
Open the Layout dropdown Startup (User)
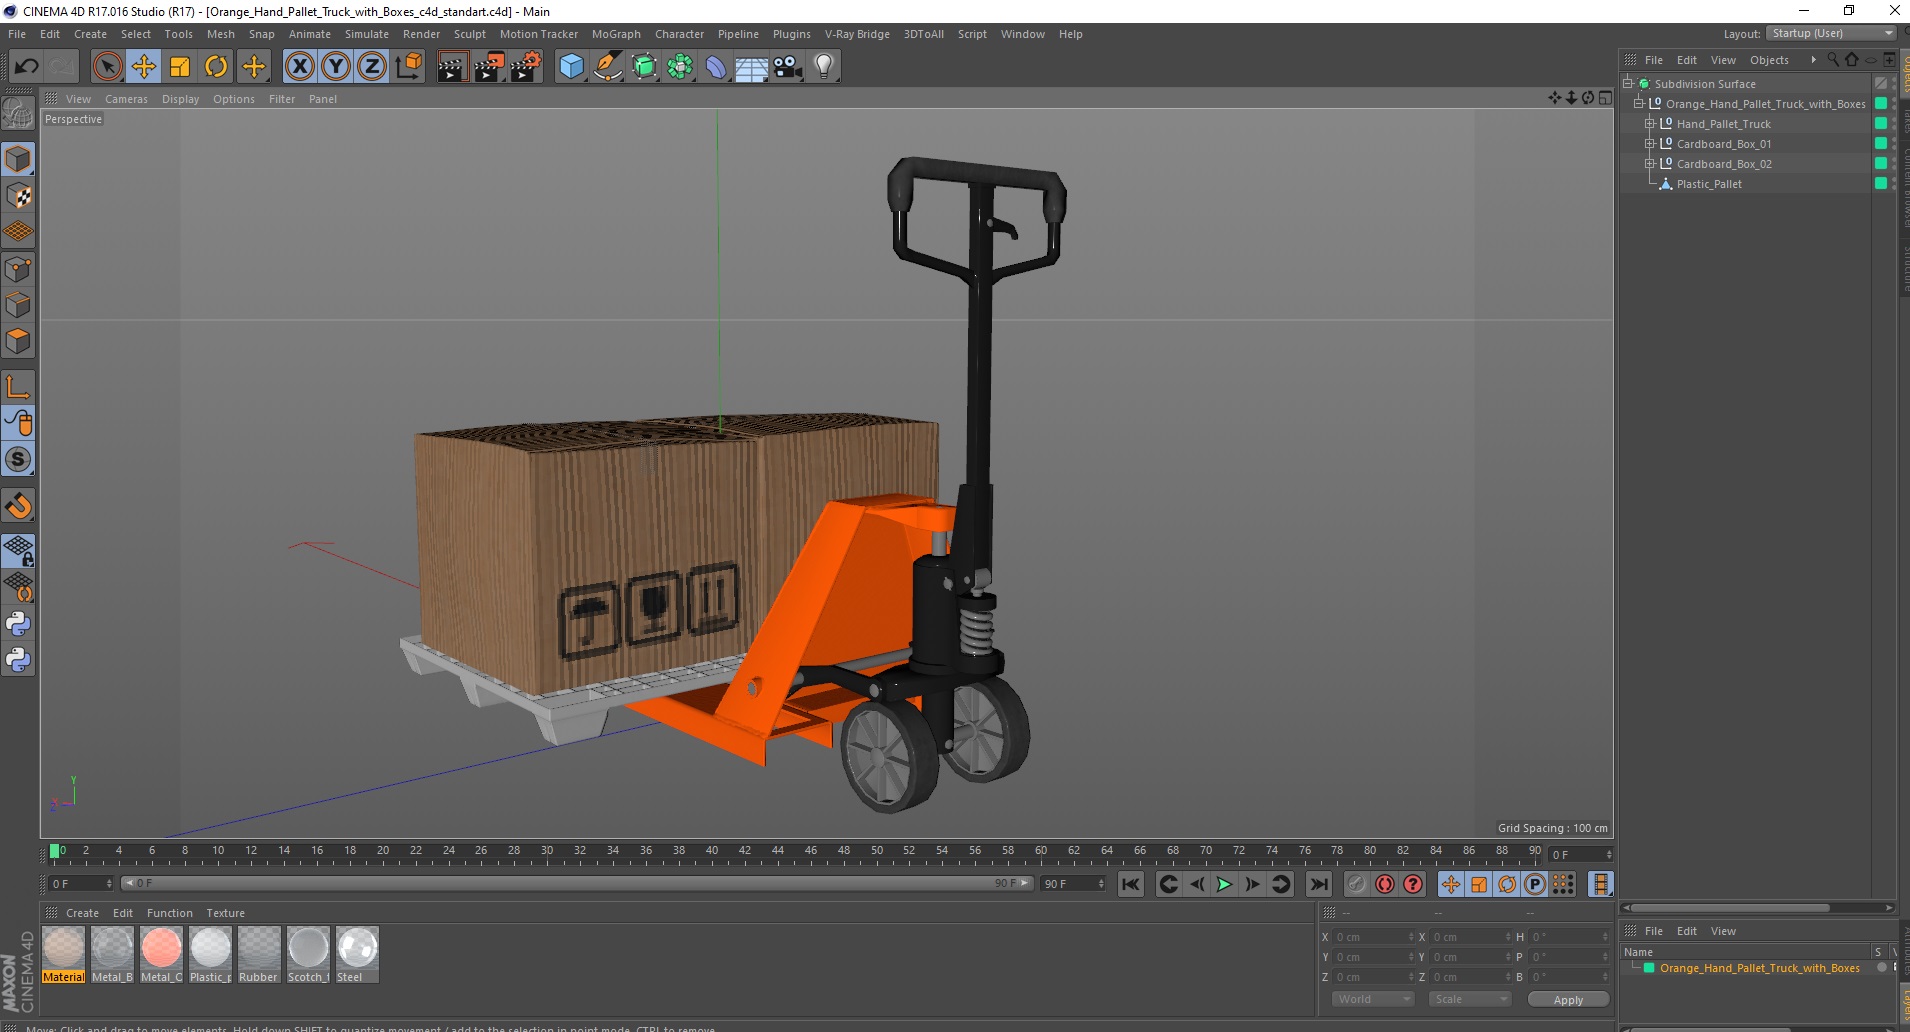[1831, 33]
